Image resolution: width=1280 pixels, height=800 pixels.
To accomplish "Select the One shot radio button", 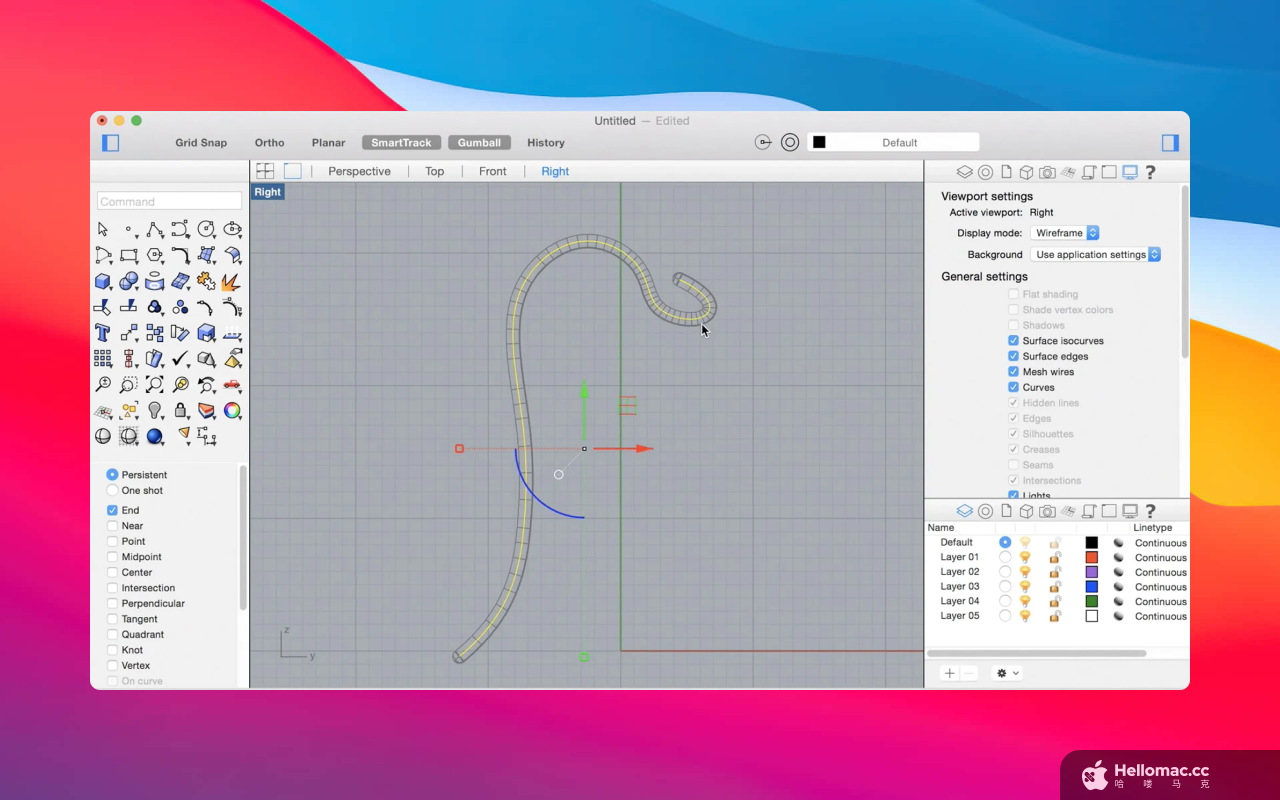I will [112, 491].
